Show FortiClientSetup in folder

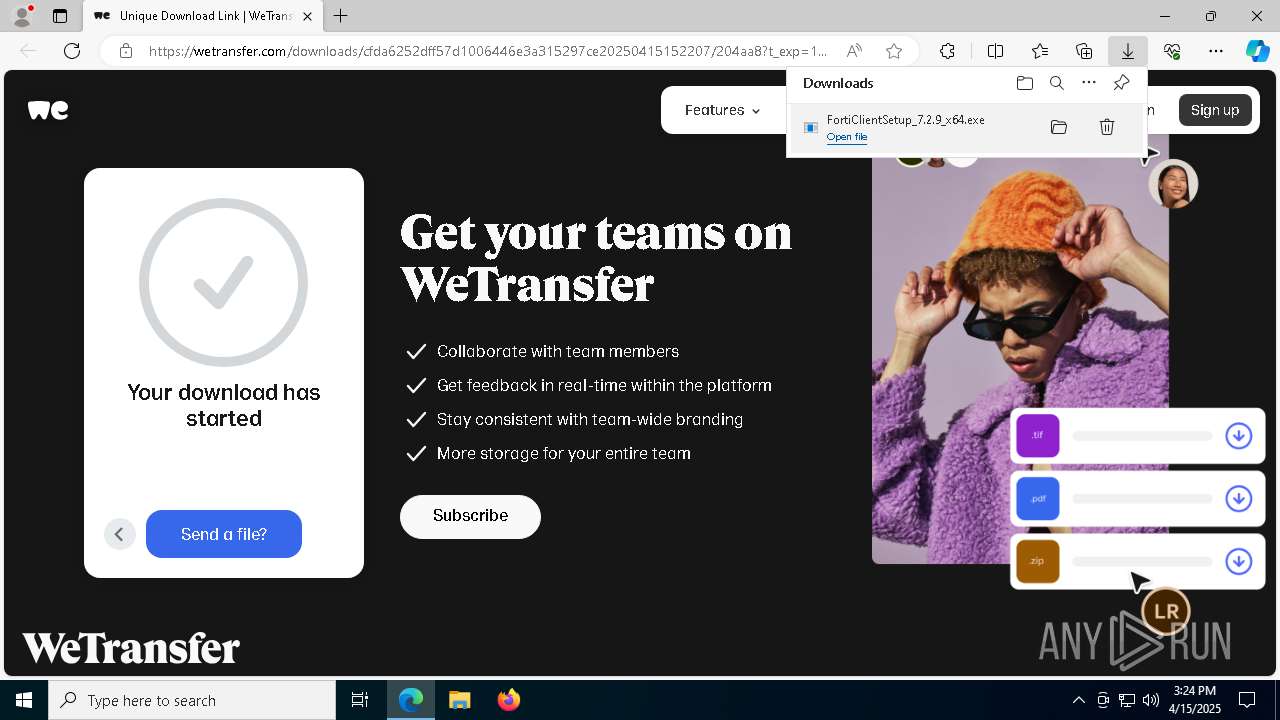pos(1059,127)
